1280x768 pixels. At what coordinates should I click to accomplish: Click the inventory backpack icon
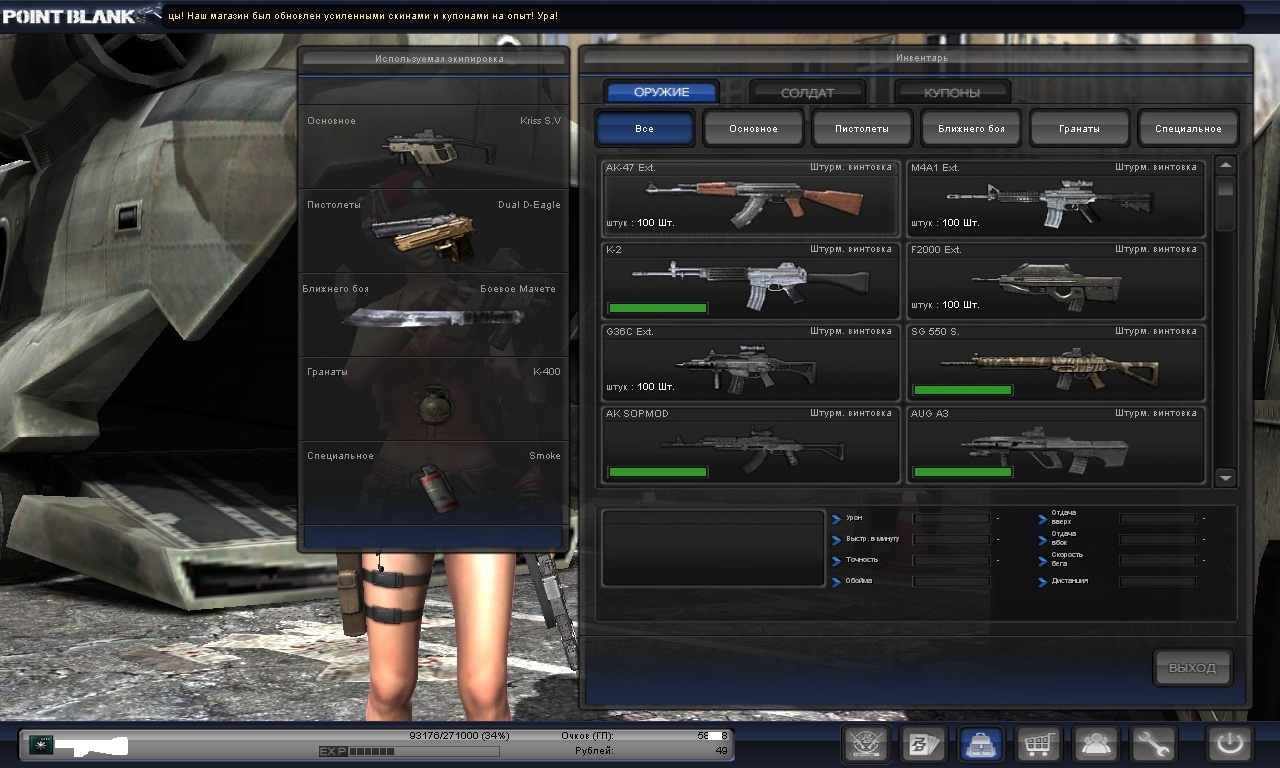coord(982,744)
